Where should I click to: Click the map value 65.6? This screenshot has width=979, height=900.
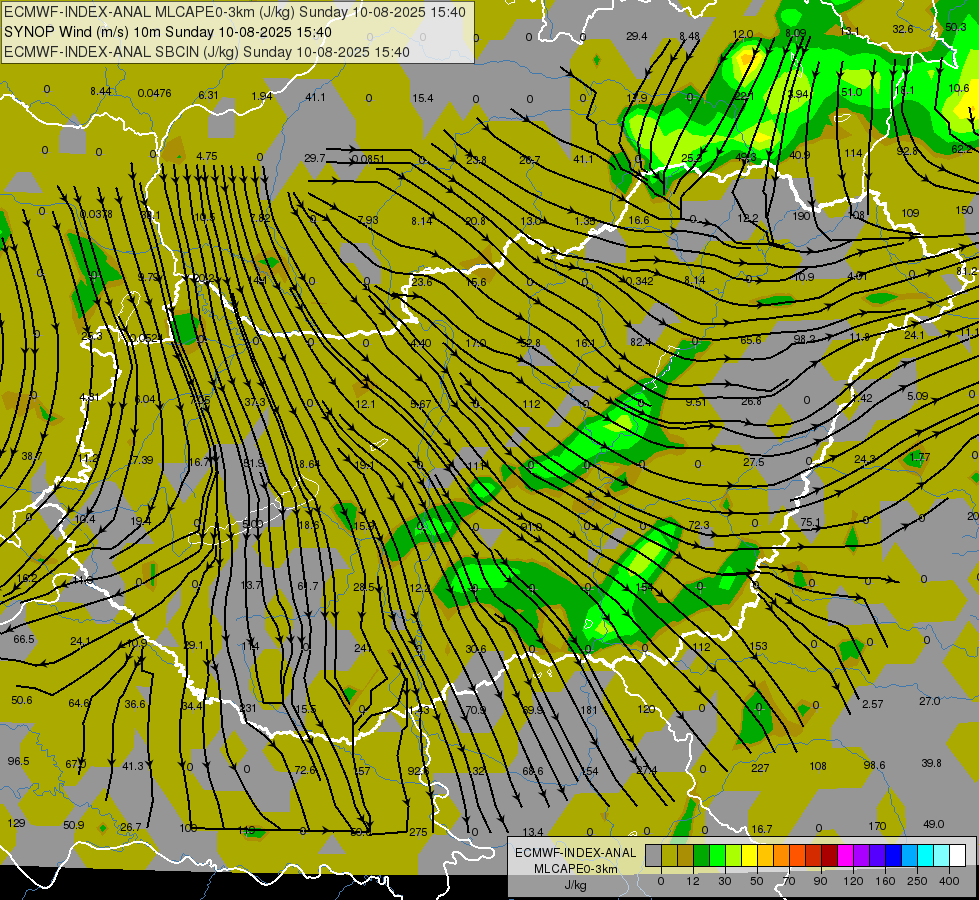(x=750, y=340)
